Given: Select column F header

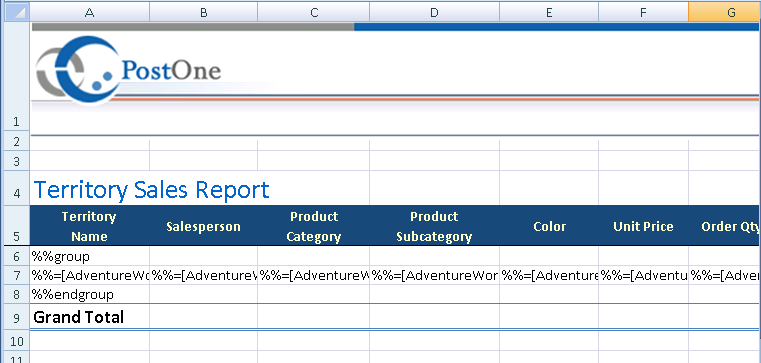Looking at the screenshot, I should [x=643, y=12].
